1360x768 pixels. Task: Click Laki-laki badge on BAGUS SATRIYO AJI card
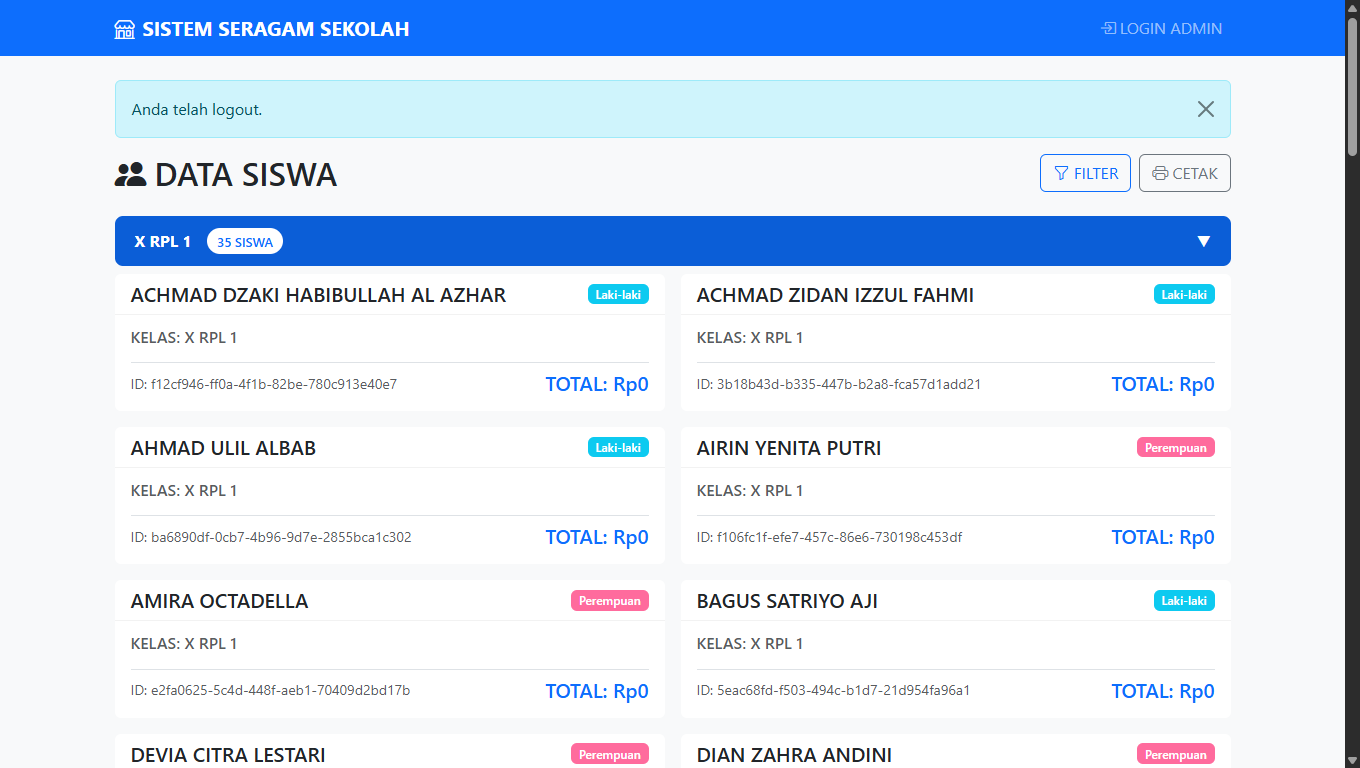tap(1184, 600)
